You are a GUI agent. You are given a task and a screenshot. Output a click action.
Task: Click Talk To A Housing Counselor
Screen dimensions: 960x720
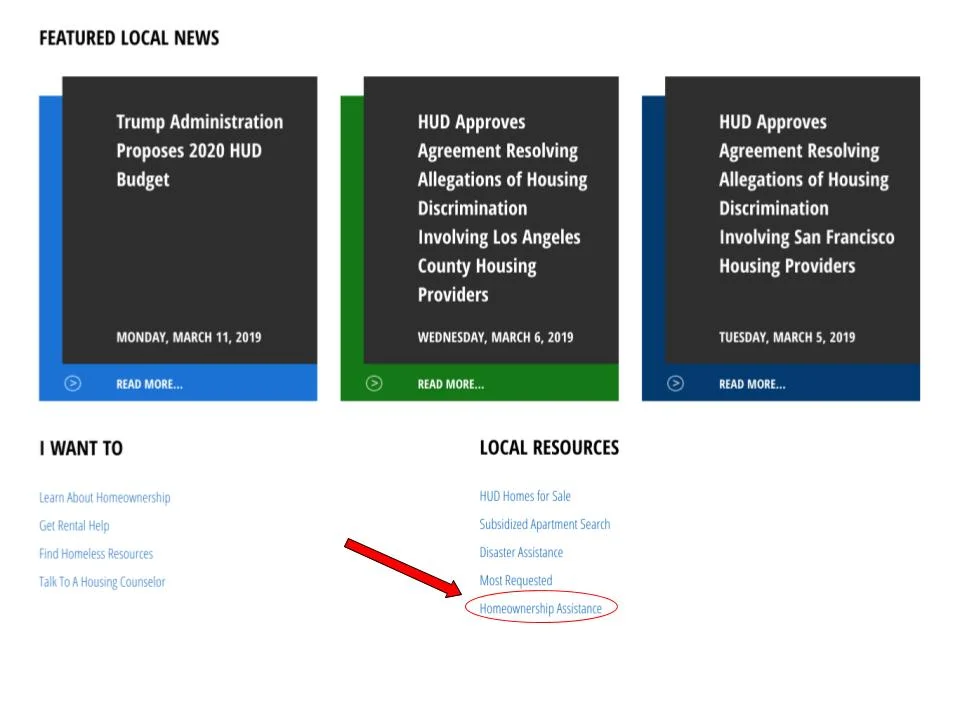(x=102, y=582)
